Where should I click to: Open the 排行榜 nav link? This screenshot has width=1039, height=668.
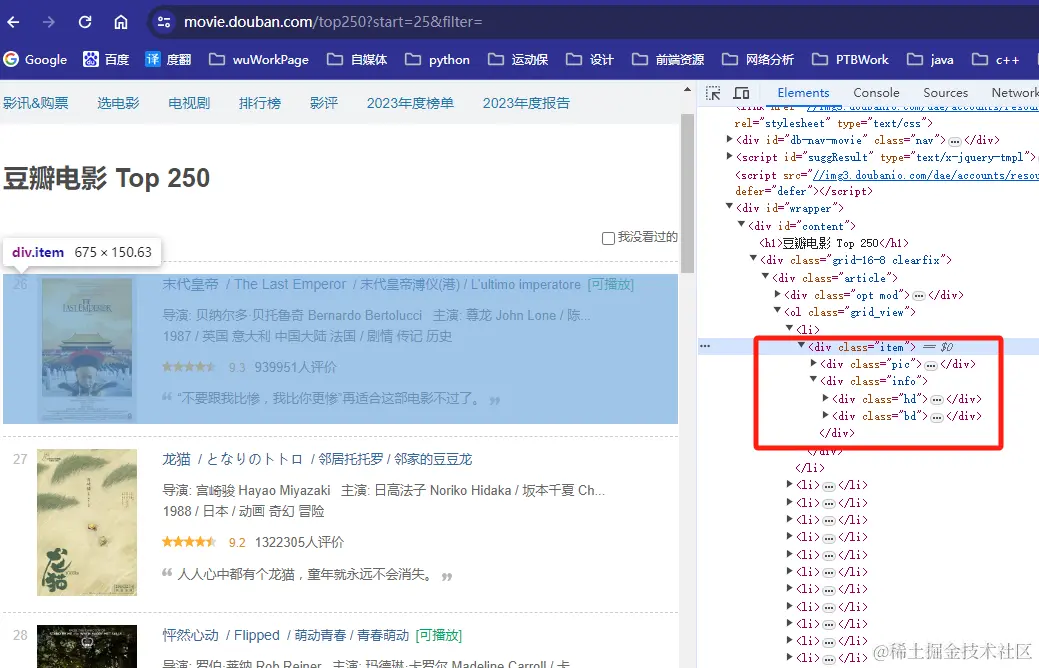[x=260, y=103]
